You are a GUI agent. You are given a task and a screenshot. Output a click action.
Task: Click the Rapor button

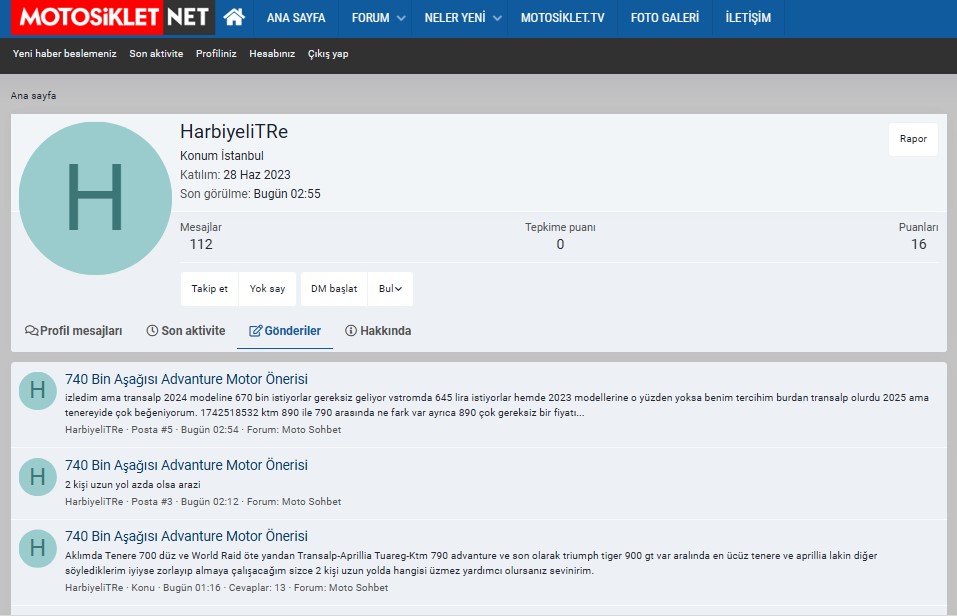(x=913, y=139)
